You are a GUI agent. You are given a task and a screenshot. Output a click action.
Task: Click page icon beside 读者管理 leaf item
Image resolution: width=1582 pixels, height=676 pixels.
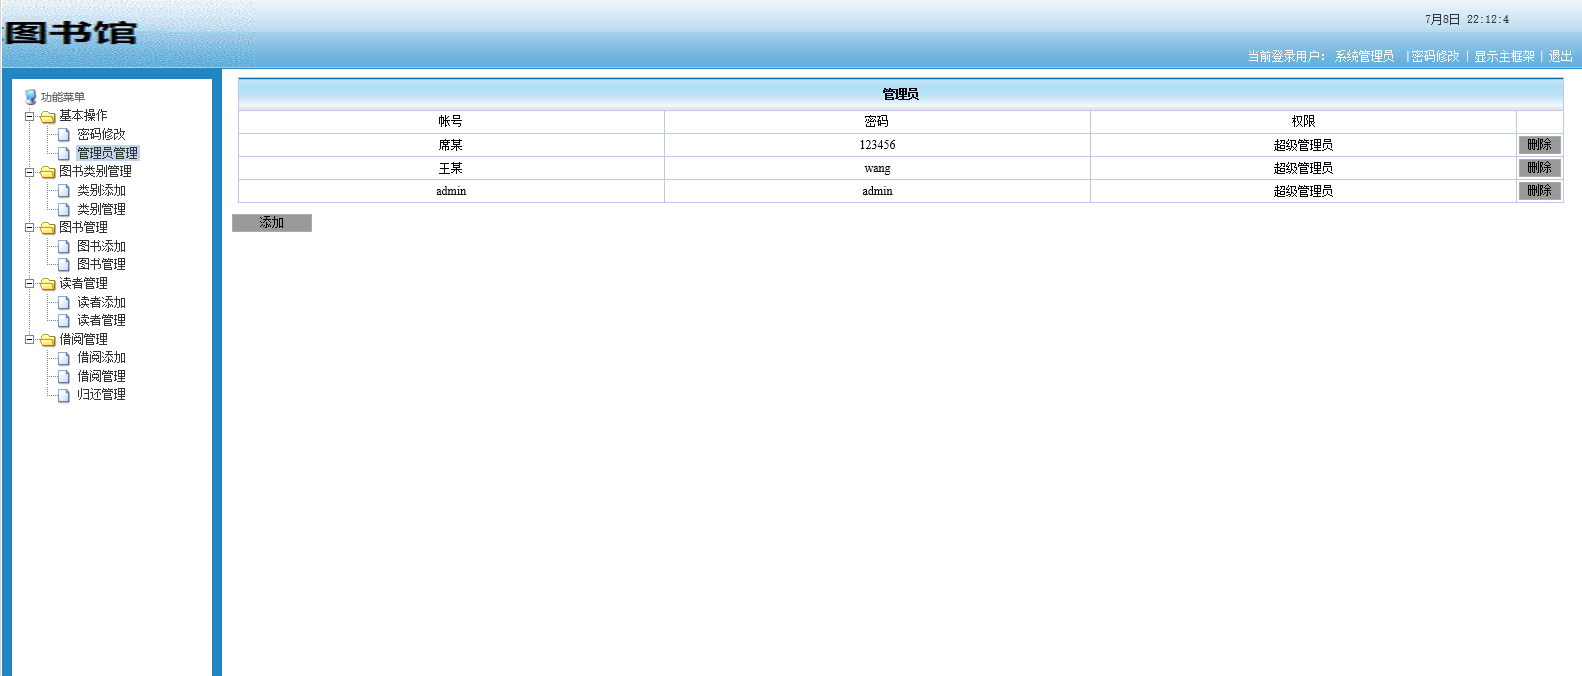pyautogui.click(x=64, y=321)
